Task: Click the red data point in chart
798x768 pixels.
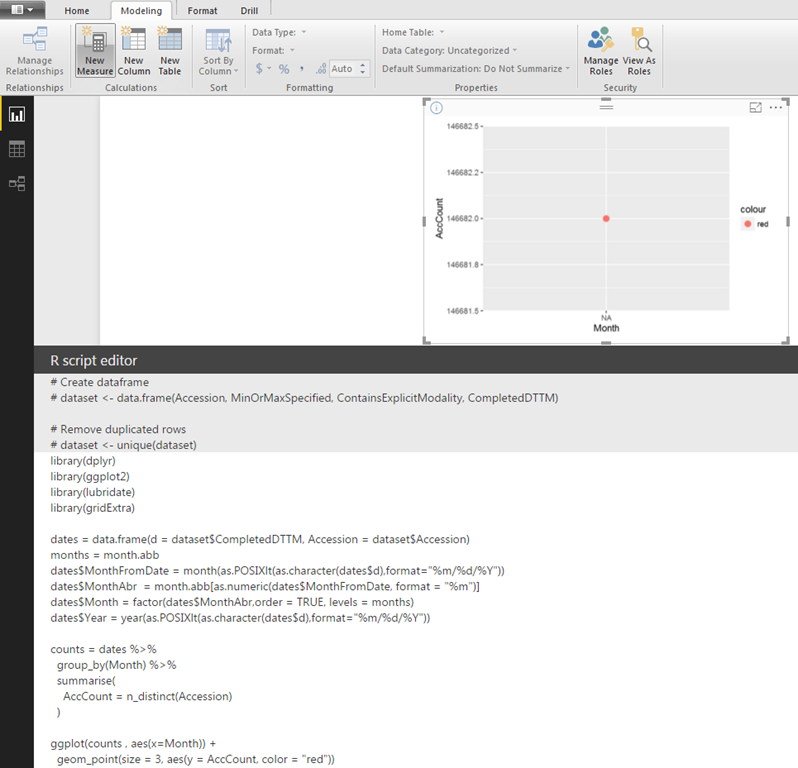Action: (x=606, y=218)
